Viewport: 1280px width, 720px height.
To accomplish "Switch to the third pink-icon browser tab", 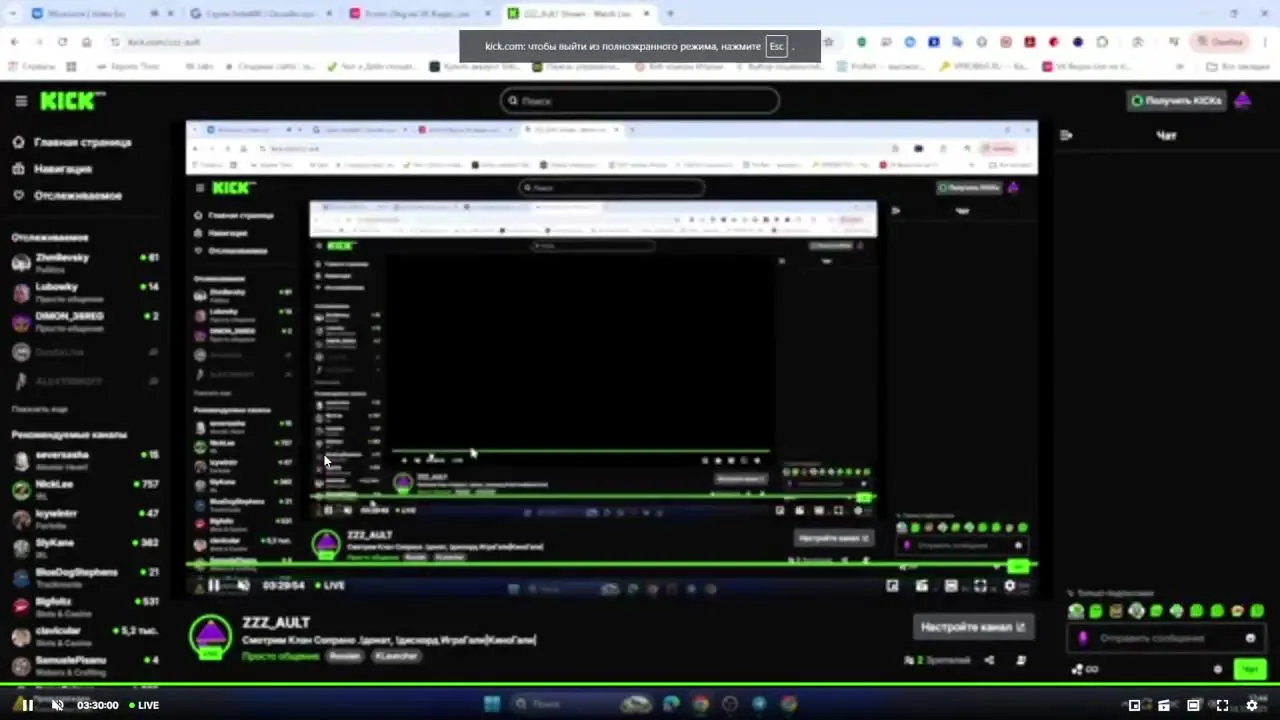I will [418, 14].
